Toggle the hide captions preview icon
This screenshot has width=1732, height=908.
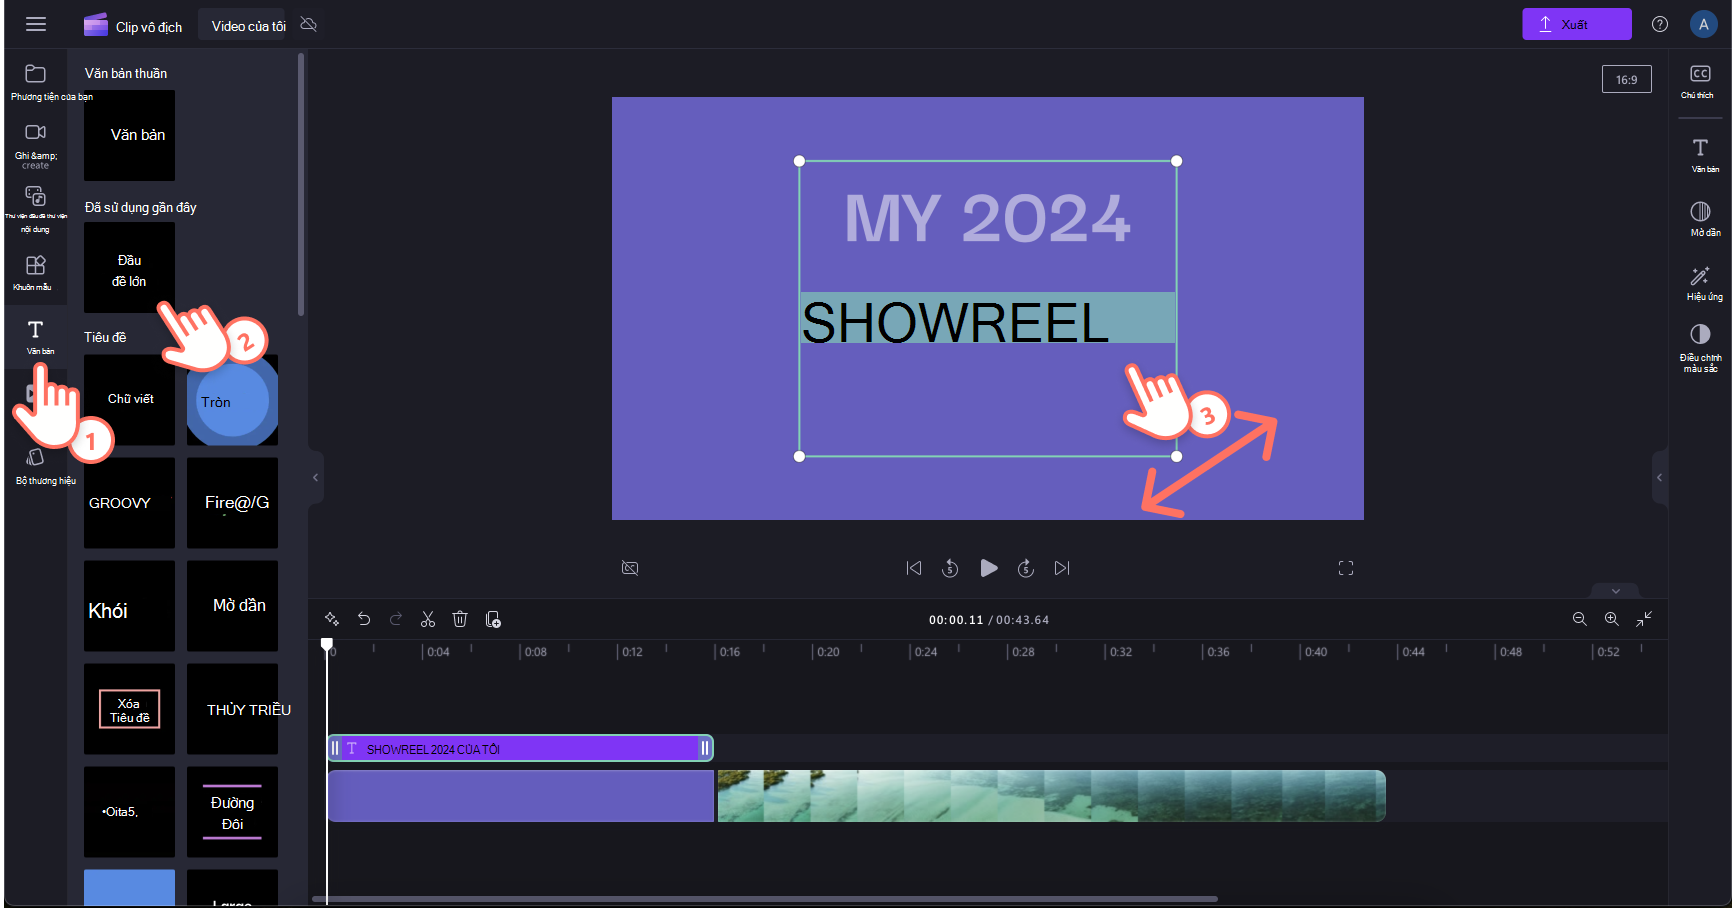pos(630,568)
